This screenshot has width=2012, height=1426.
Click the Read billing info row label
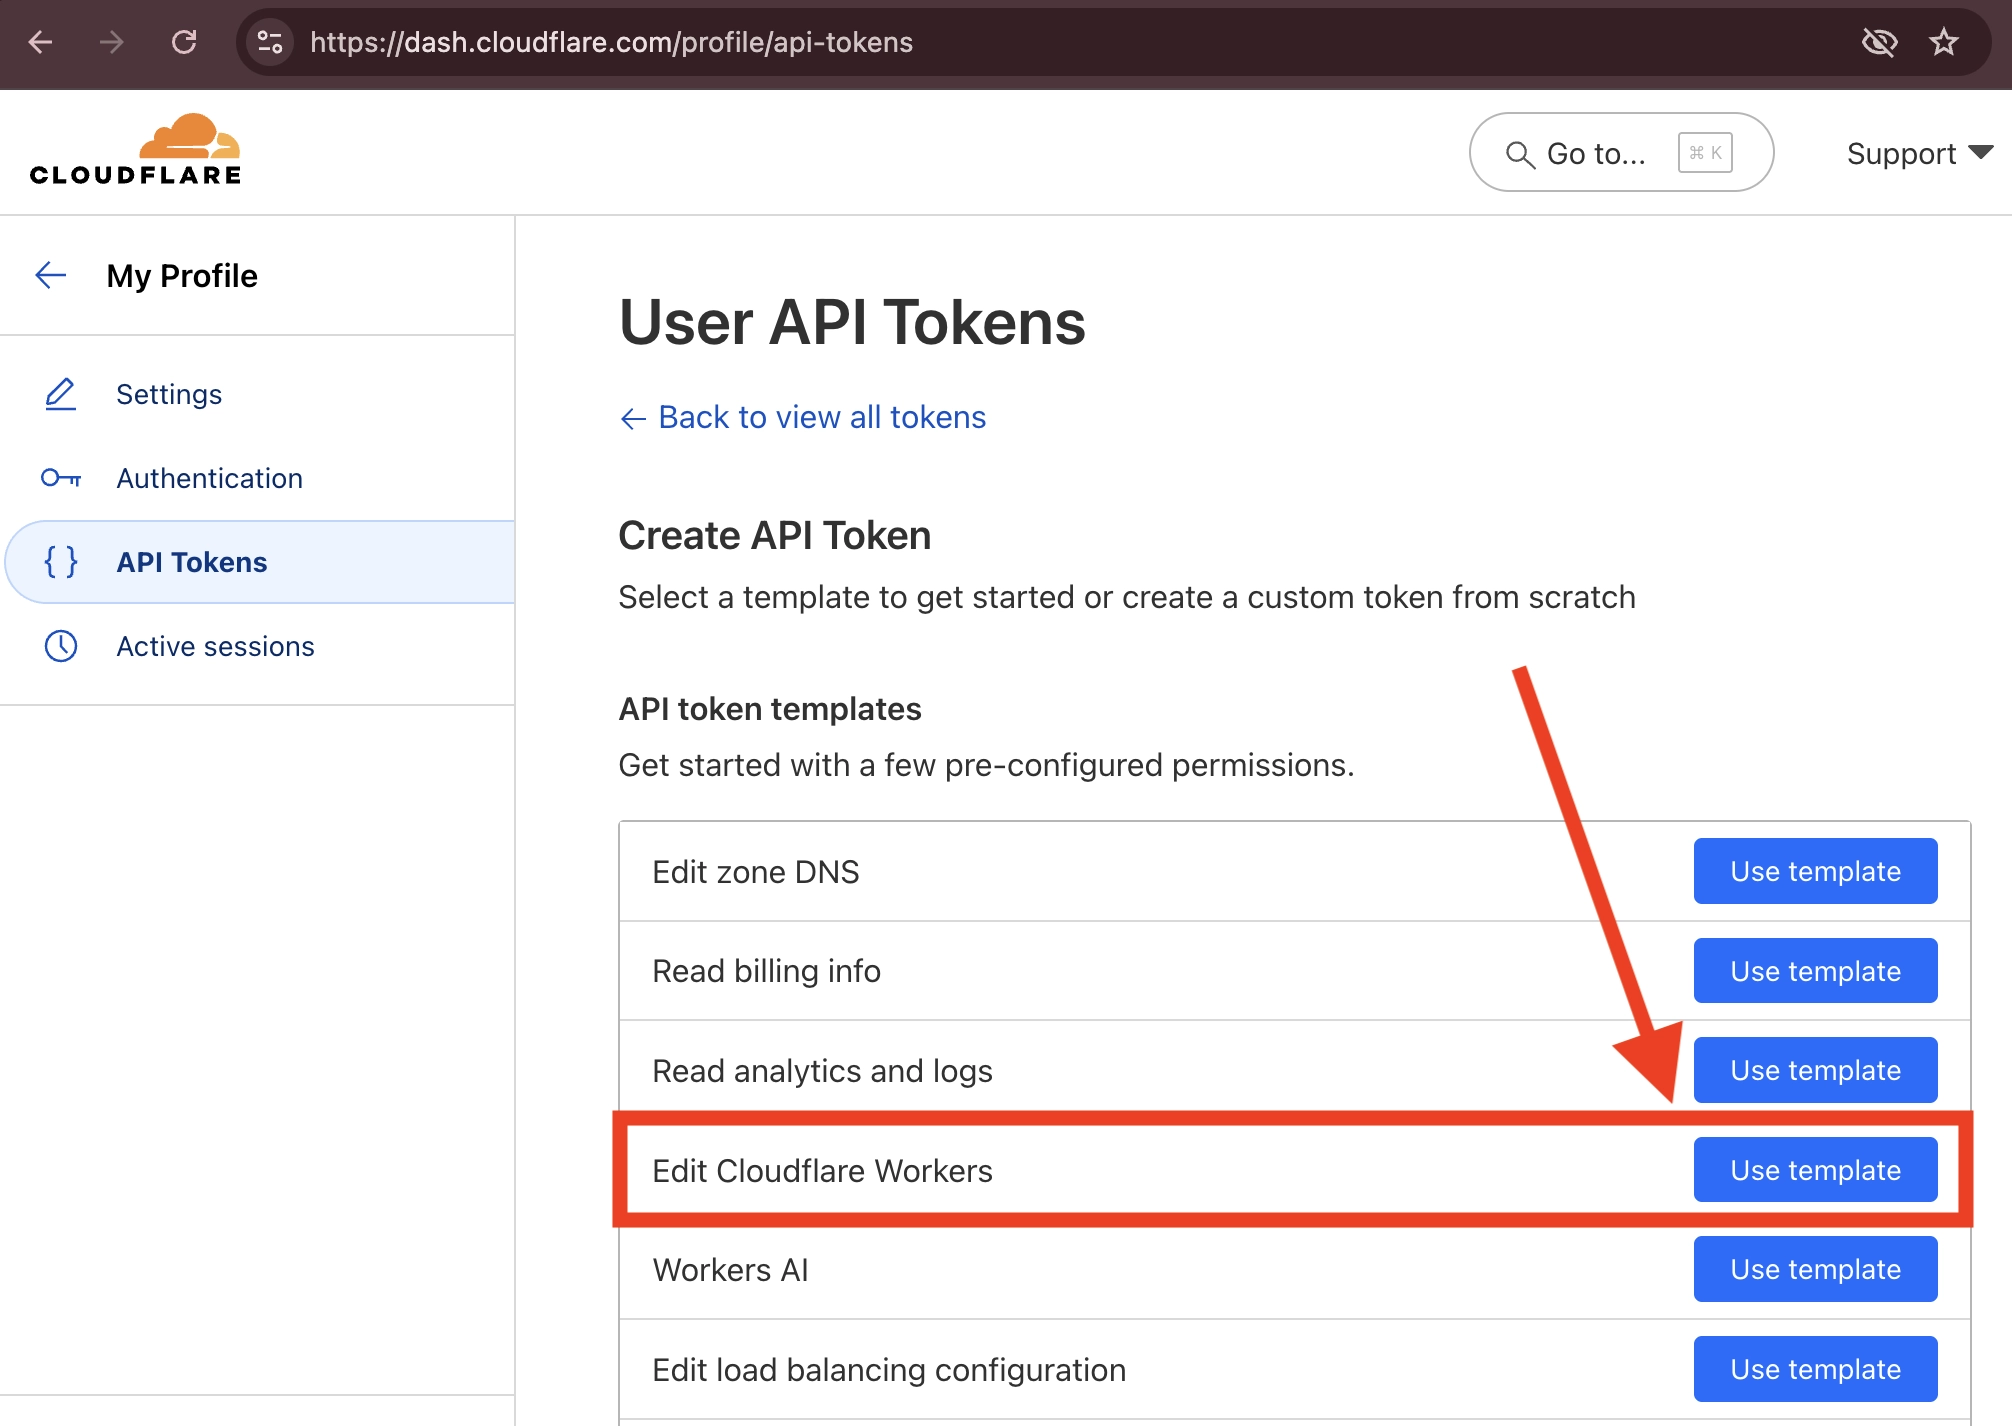tap(766, 971)
